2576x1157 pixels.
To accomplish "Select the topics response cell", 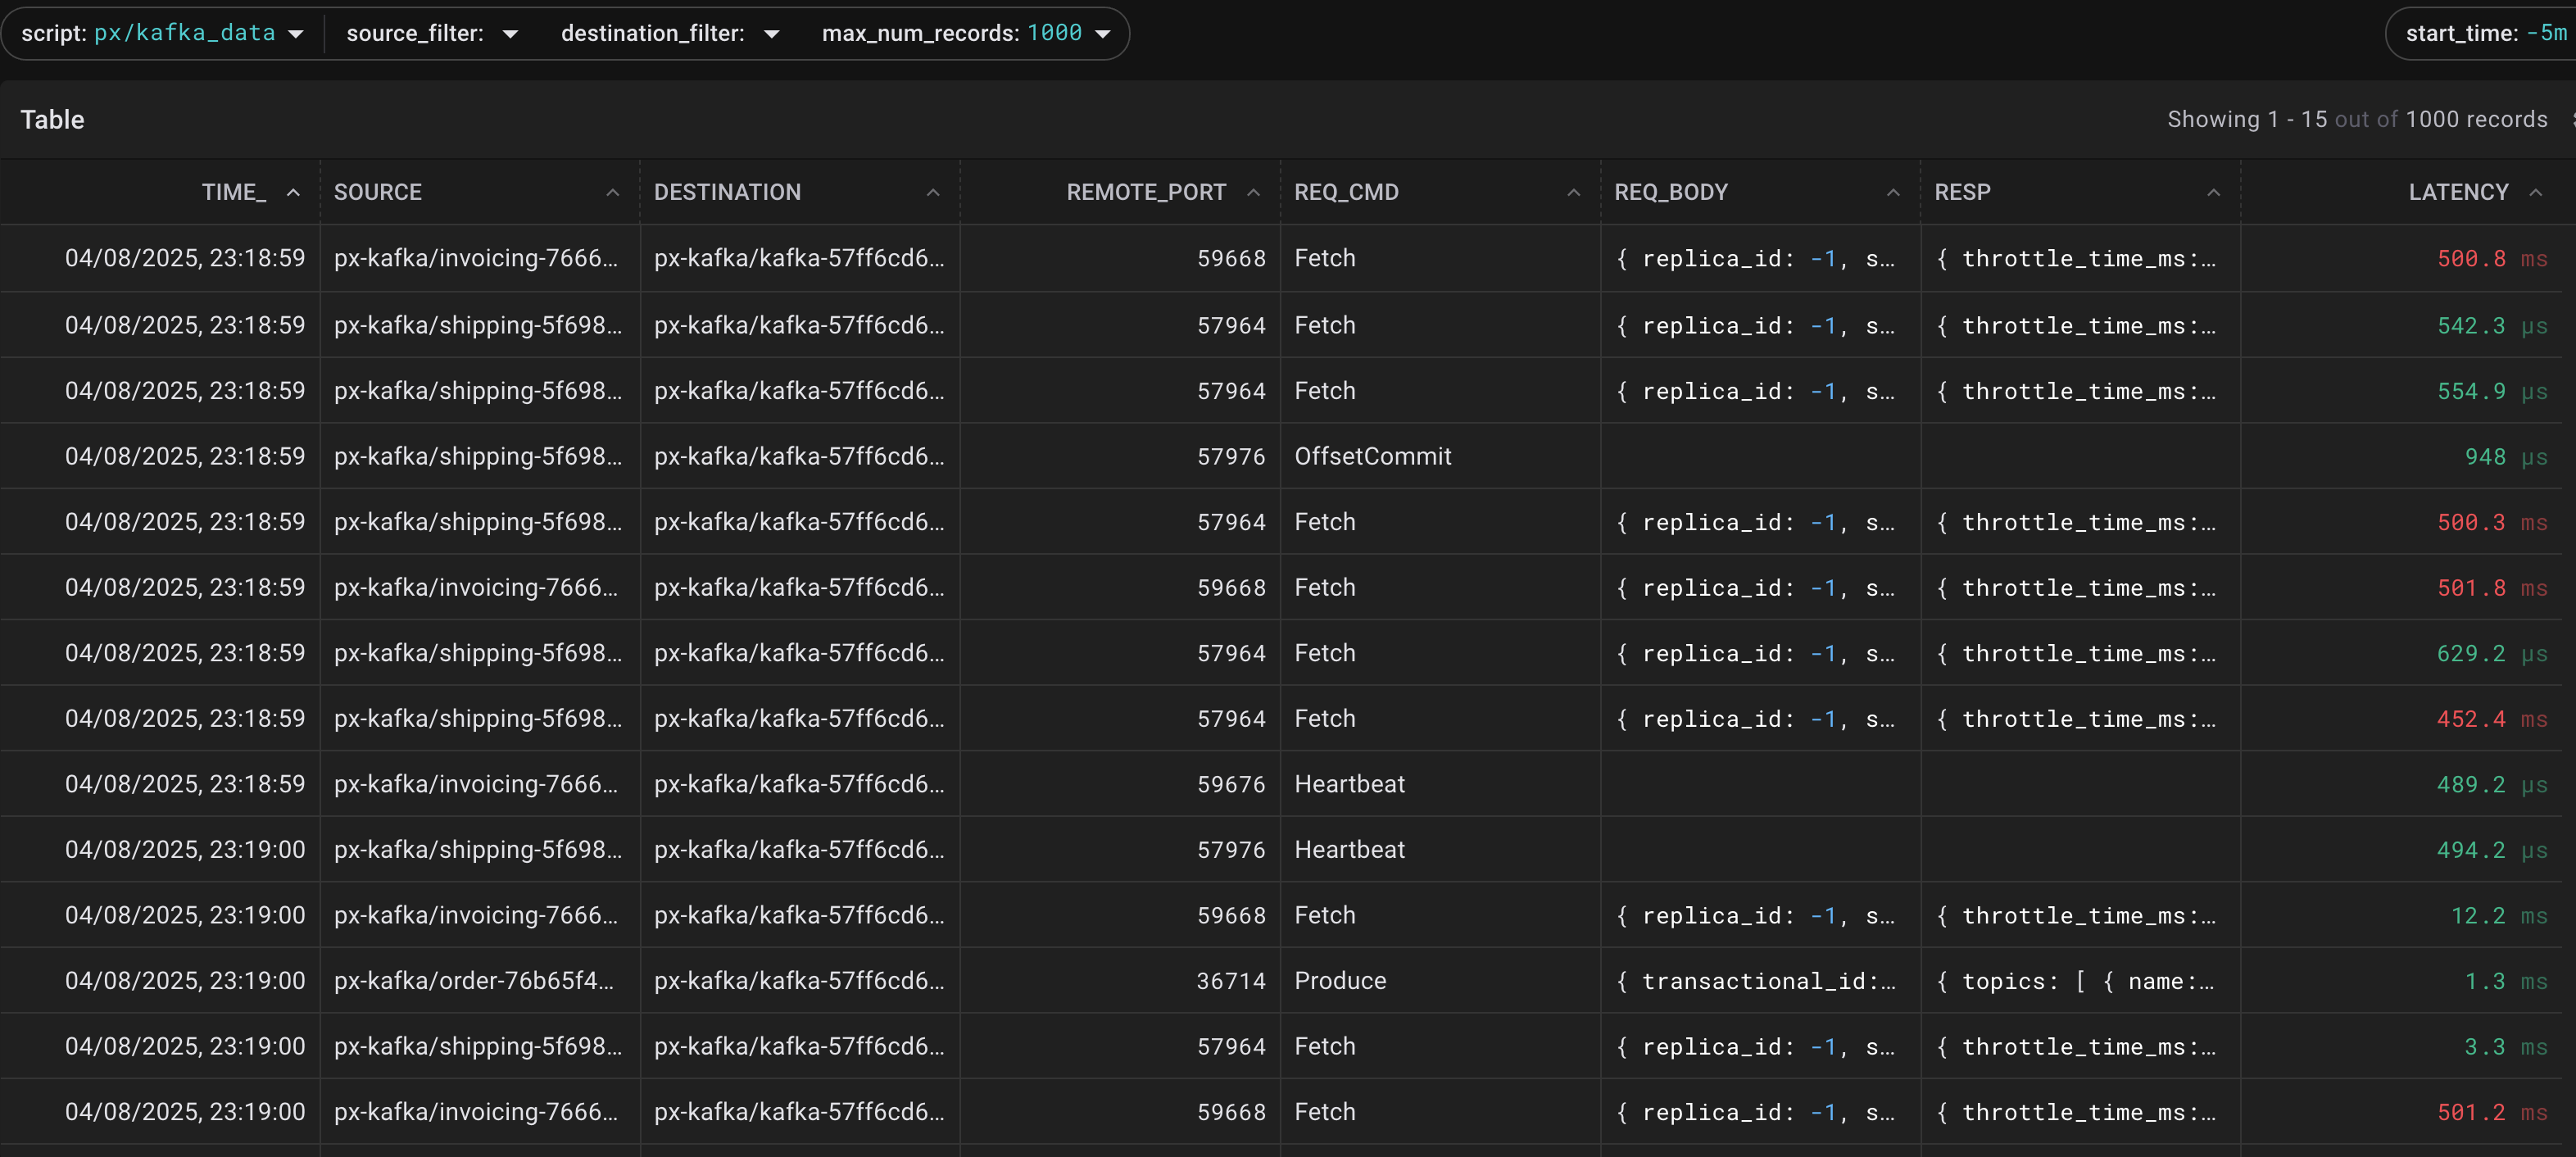I will [2080, 980].
